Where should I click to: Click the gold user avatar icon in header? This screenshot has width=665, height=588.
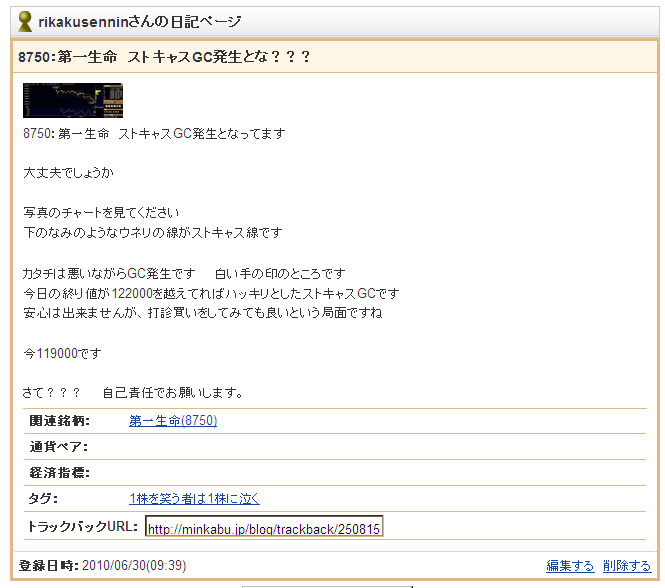click(25, 21)
